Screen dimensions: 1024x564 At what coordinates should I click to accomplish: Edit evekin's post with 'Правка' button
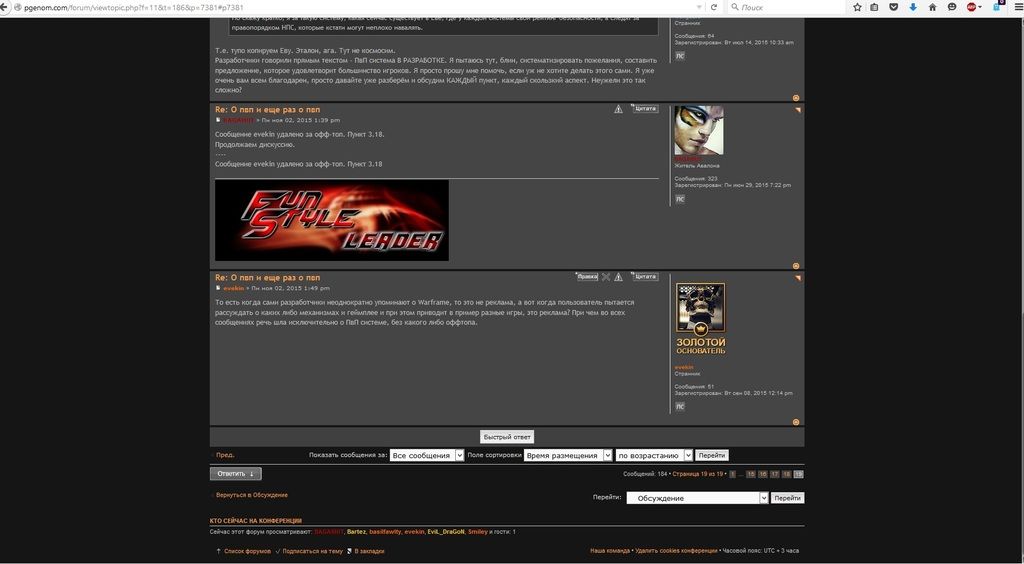[586, 277]
